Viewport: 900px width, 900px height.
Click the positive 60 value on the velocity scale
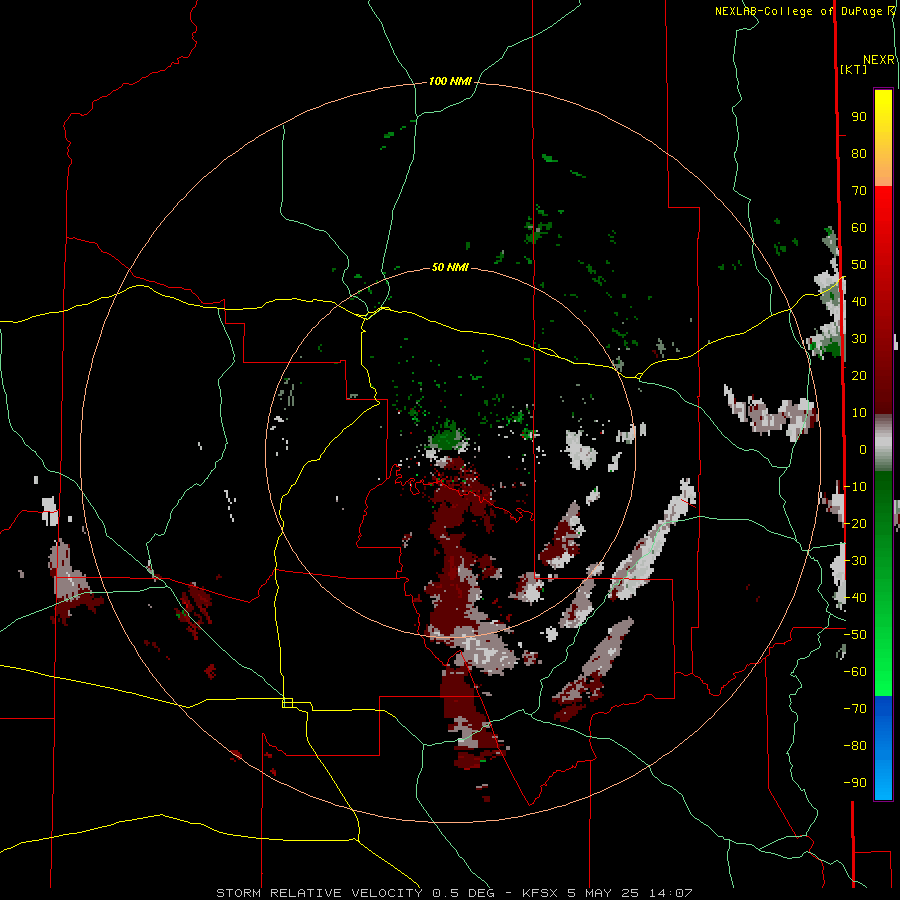tap(859, 228)
